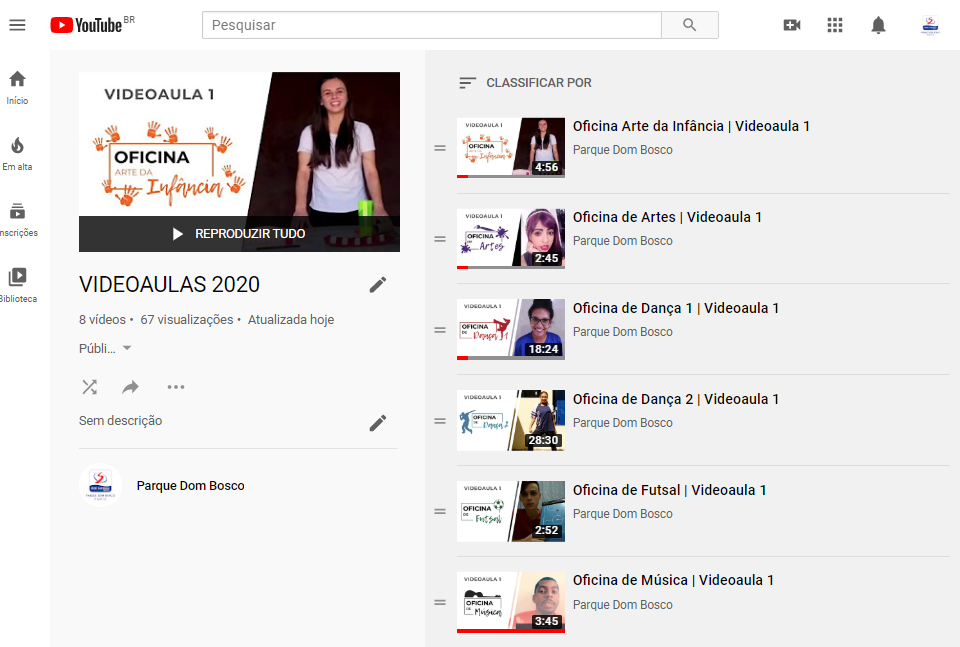Image resolution: width=960 pixels, height=647 pixels.
Task: Click the search magnifier button
Action: click(689, 25)
